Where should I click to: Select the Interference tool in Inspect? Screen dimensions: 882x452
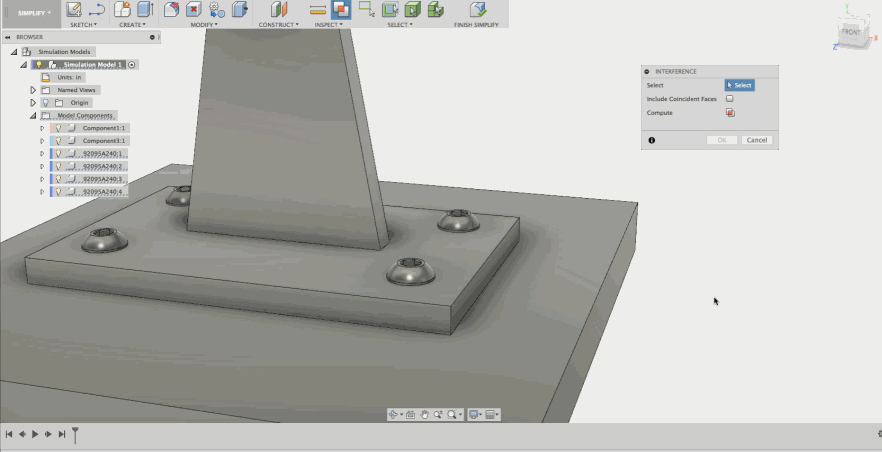341,10
